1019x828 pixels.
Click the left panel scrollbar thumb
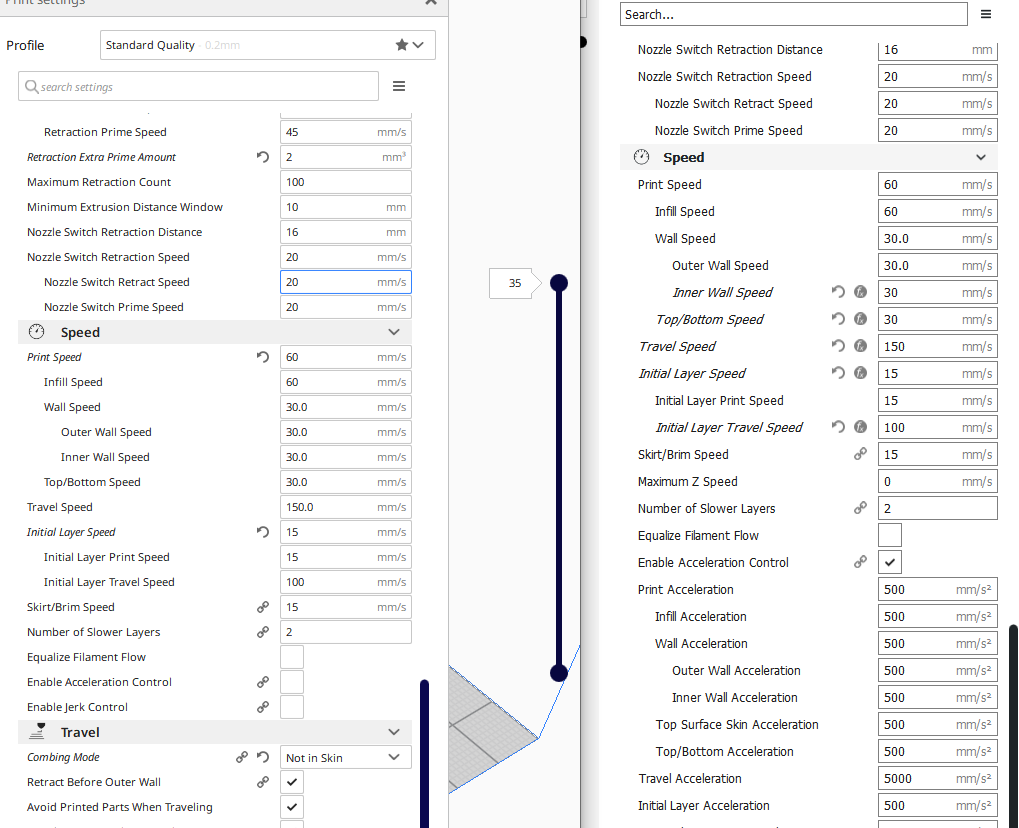pyautogui.click(x=424, y=754)
